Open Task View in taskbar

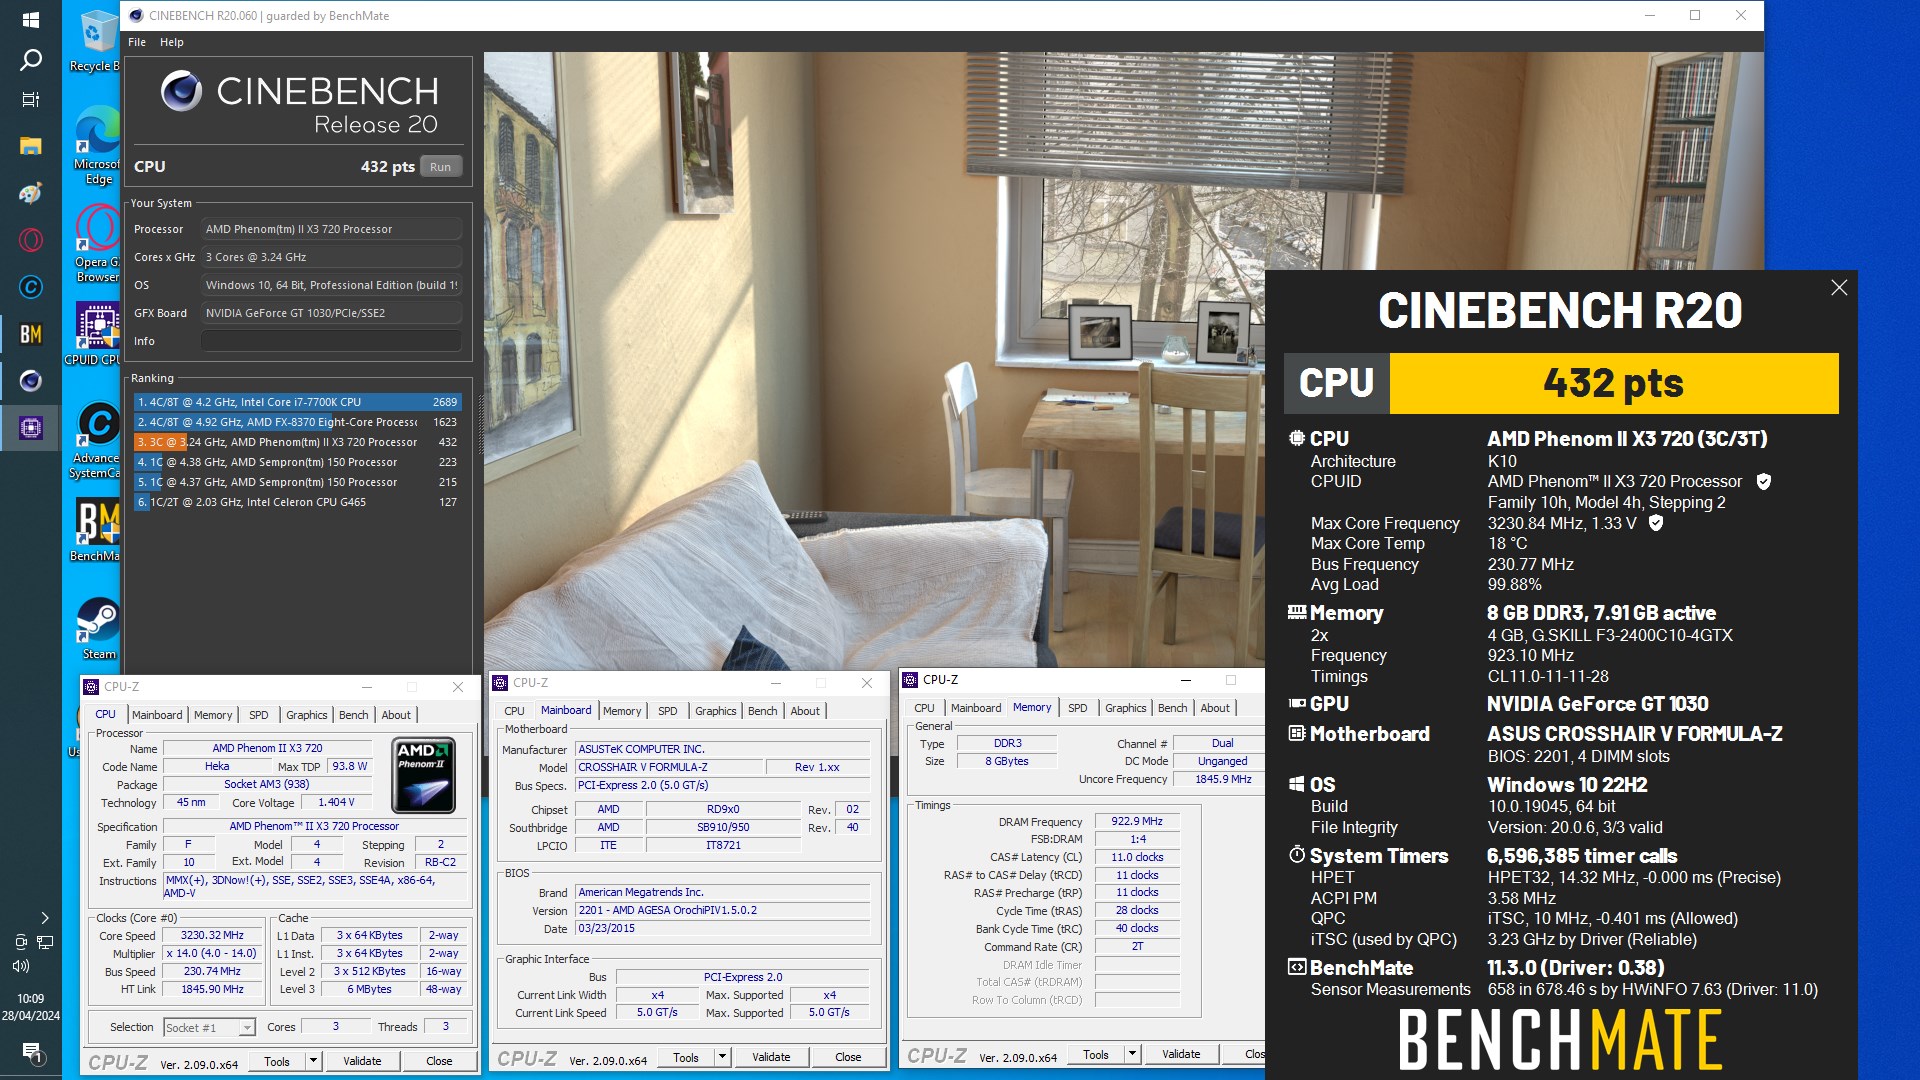point(30,99)
